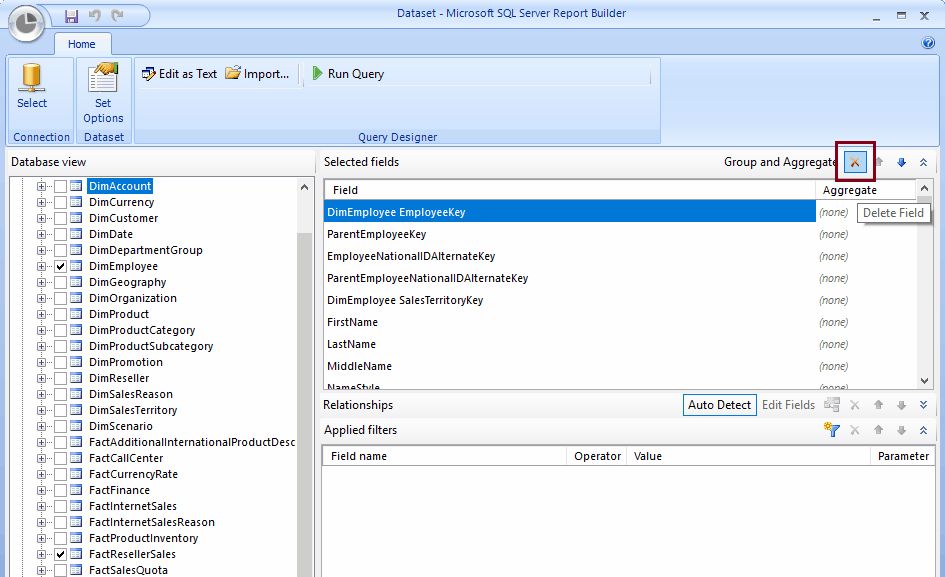Move selected field down with blue arrow
The height and width of the screenshot is (577, 945).
(901, 162)
